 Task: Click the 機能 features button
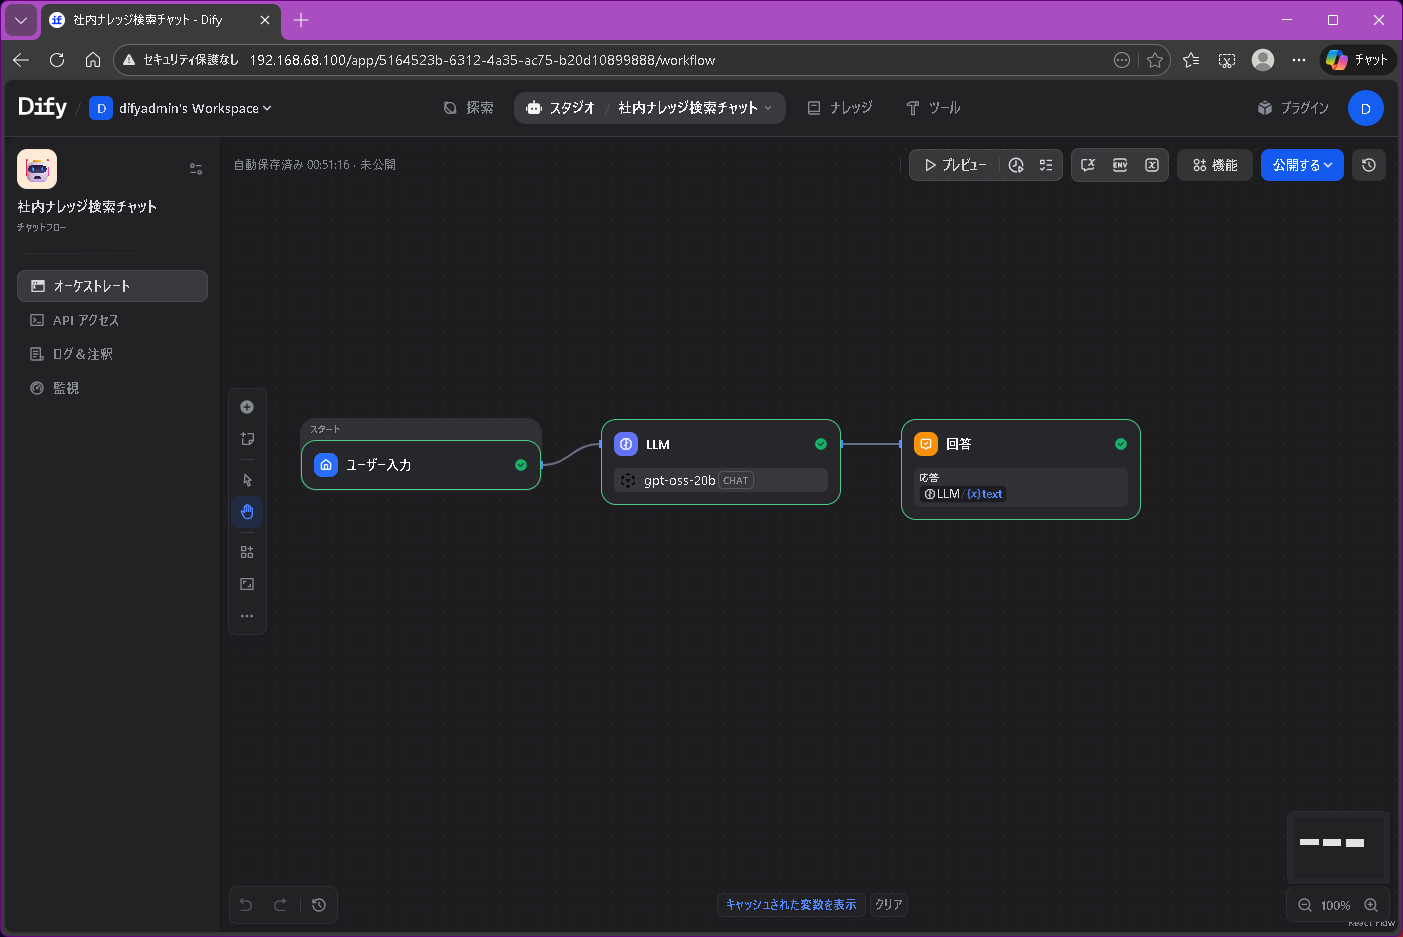click(x=1215, y=165)
